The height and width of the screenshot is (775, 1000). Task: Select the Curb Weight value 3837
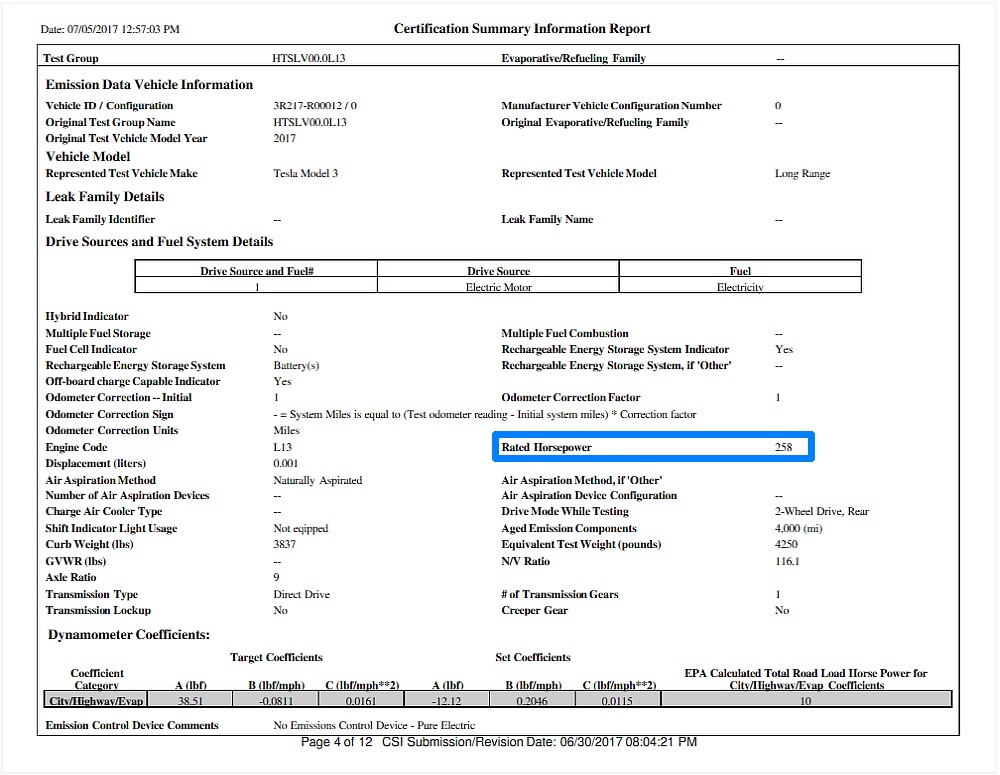click(x=284, y=544)
